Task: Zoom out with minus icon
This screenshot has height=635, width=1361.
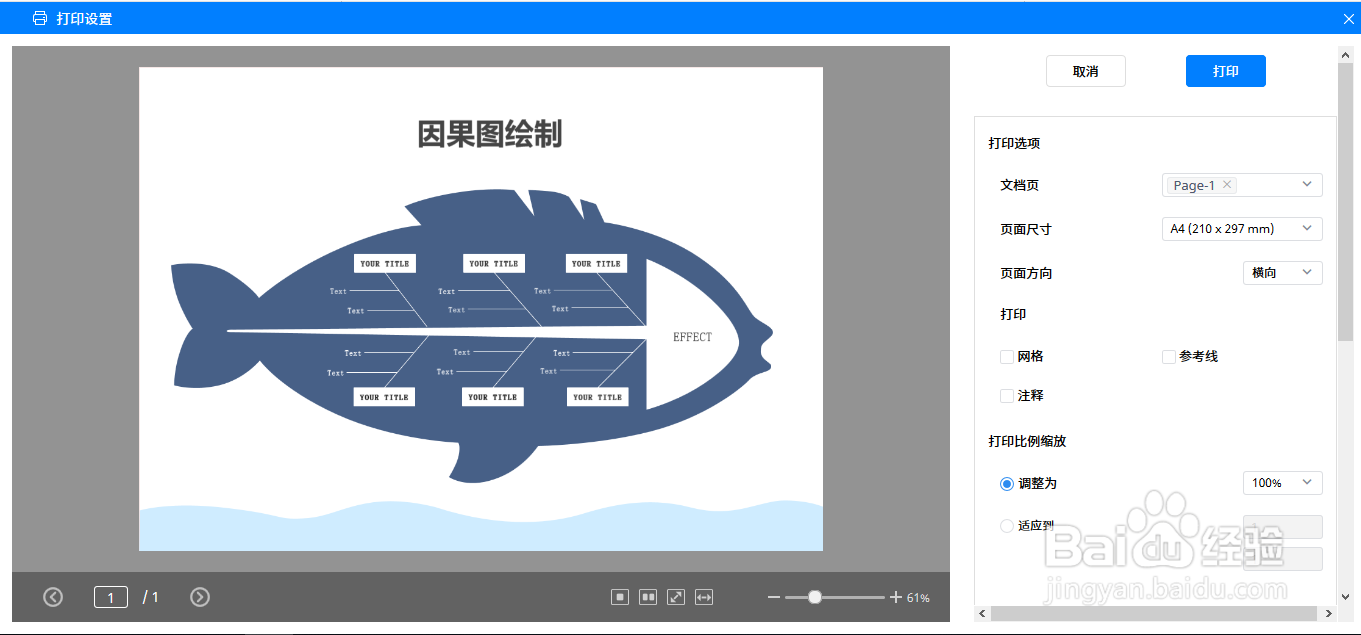Action: (773, 597)
